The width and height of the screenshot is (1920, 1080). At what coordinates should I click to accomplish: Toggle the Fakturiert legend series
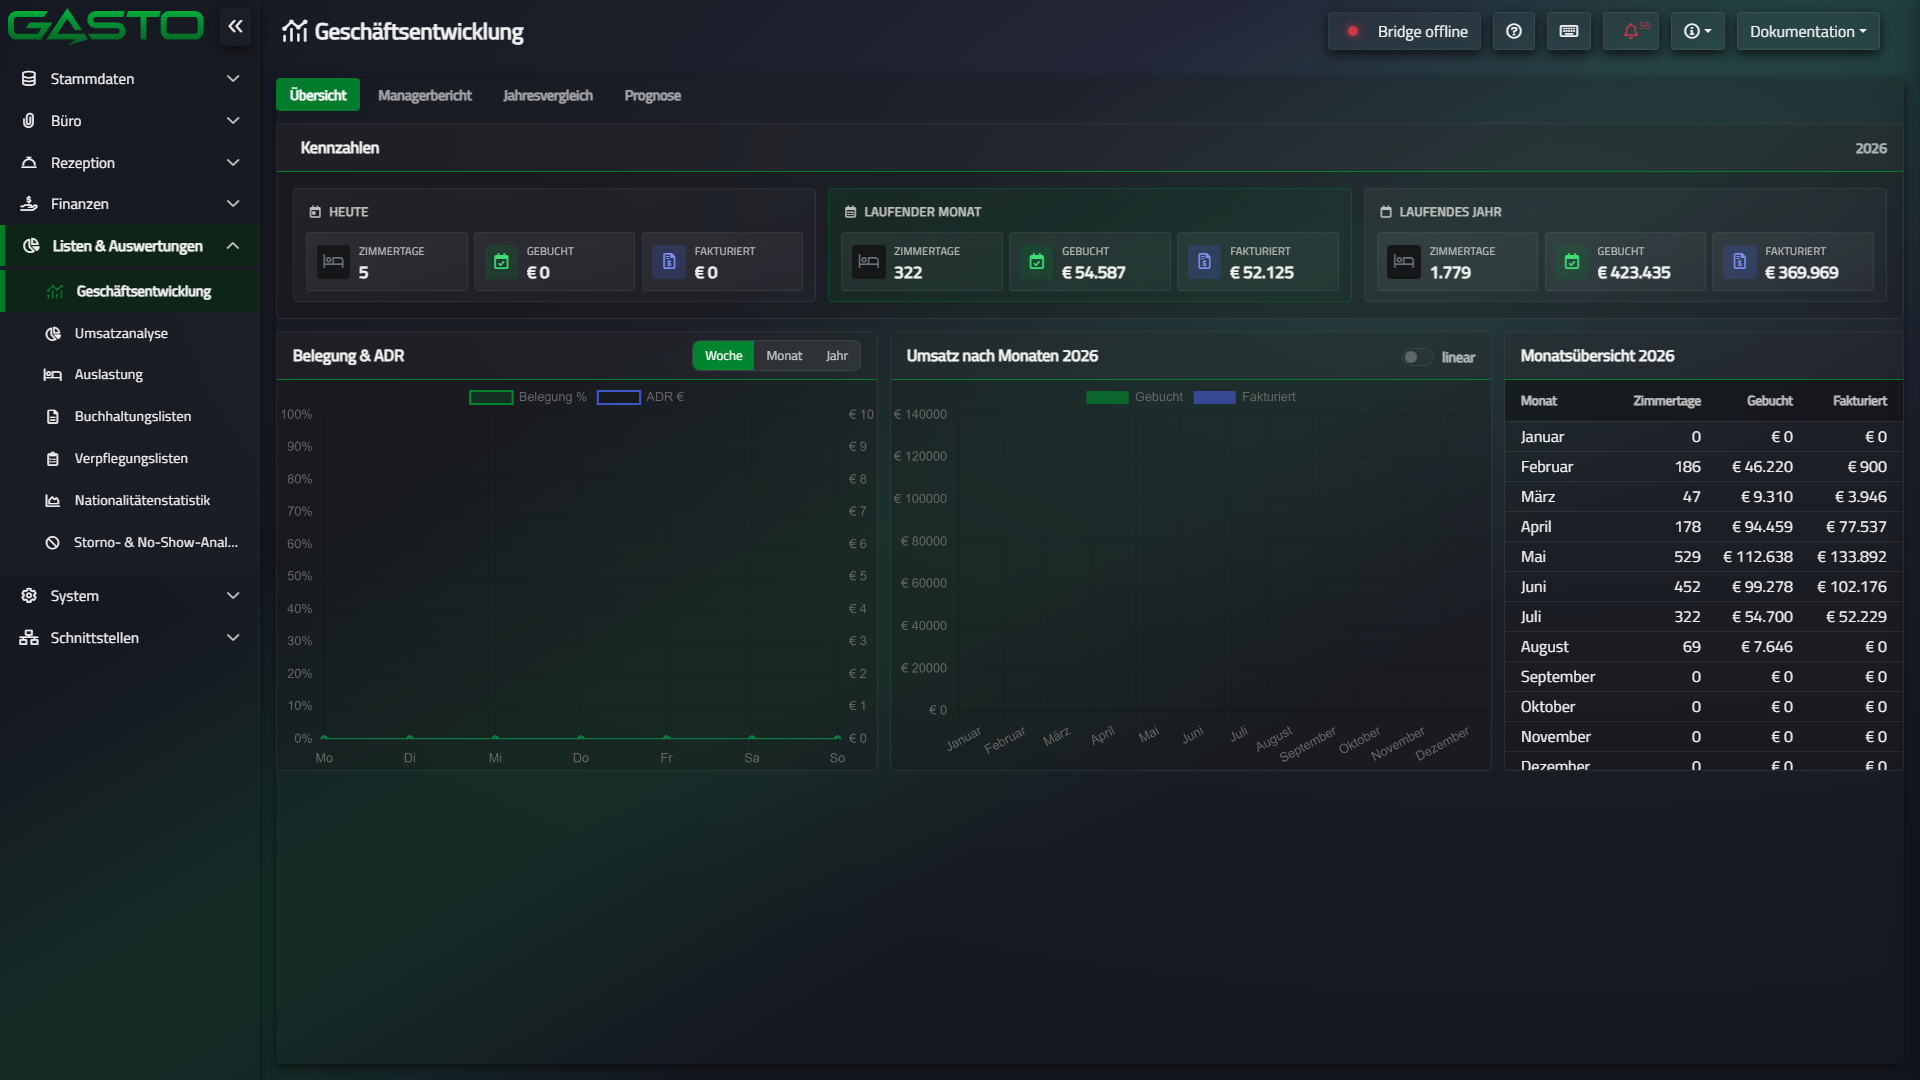coord(1244,398)
